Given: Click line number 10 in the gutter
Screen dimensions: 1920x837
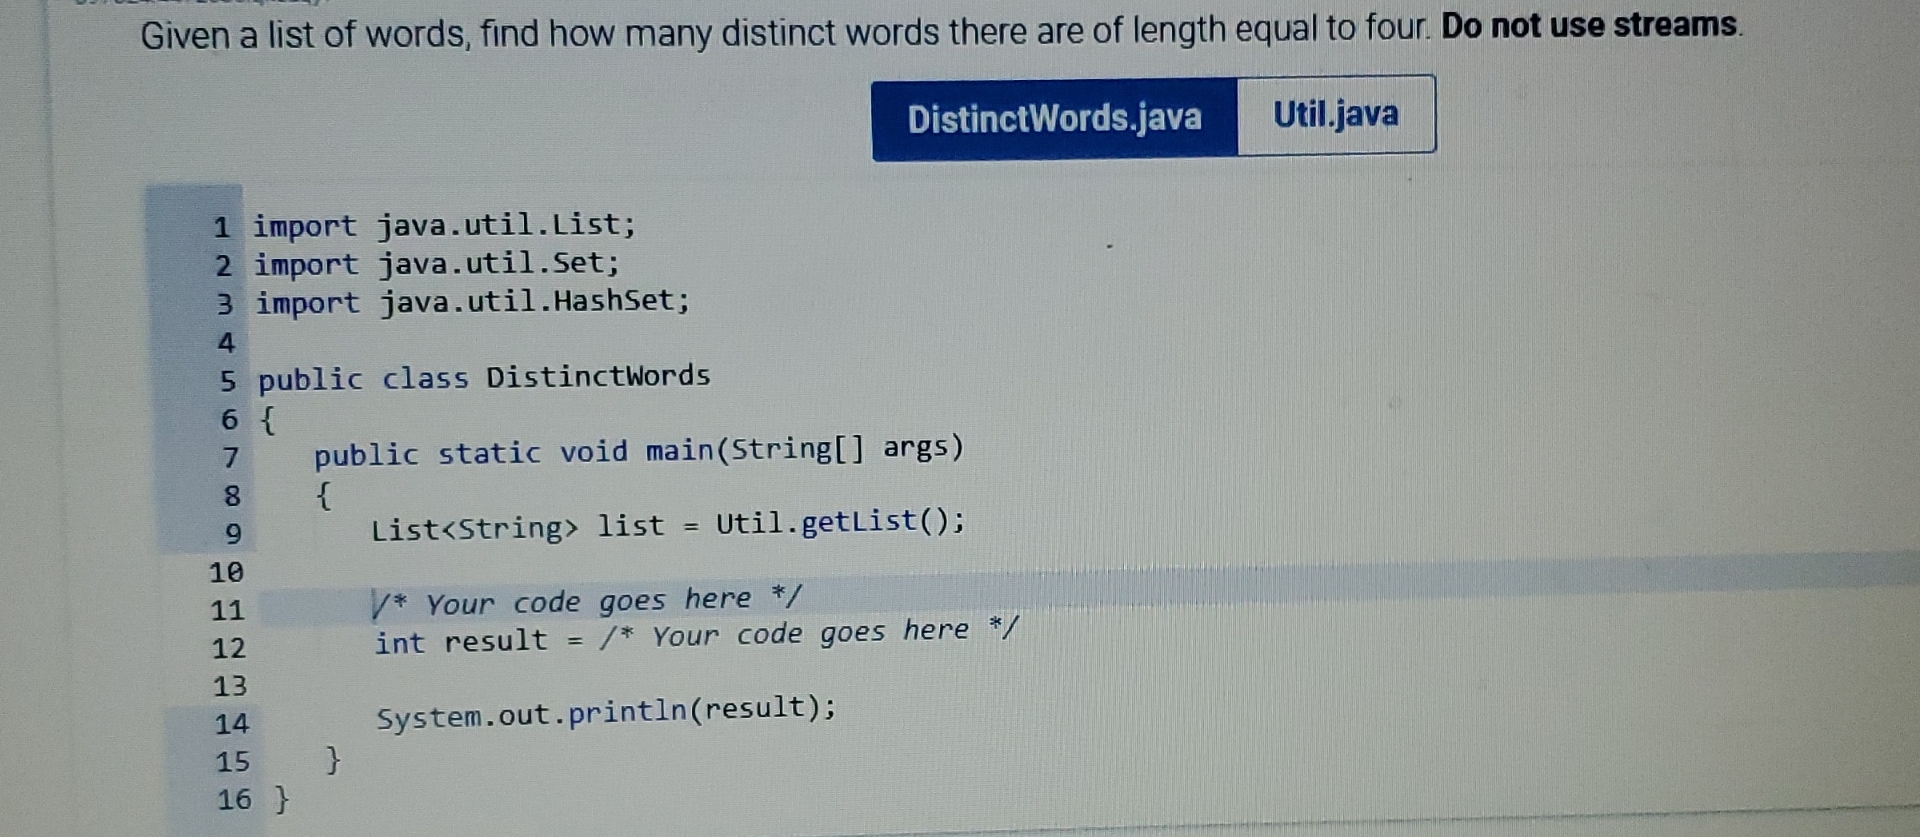Looking at the screenshot, I should [x=227, y=572].
